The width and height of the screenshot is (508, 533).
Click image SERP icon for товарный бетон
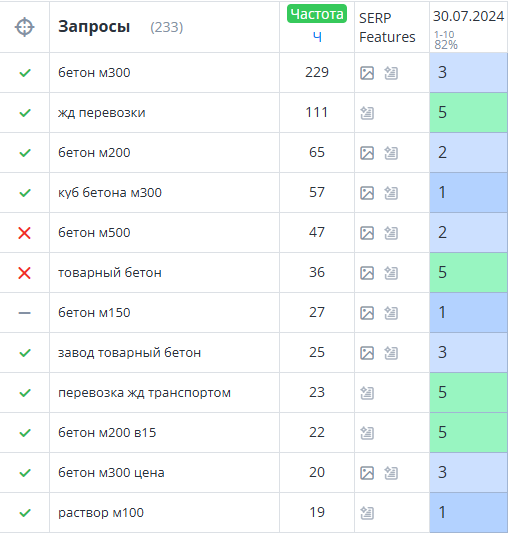(367, 273)
